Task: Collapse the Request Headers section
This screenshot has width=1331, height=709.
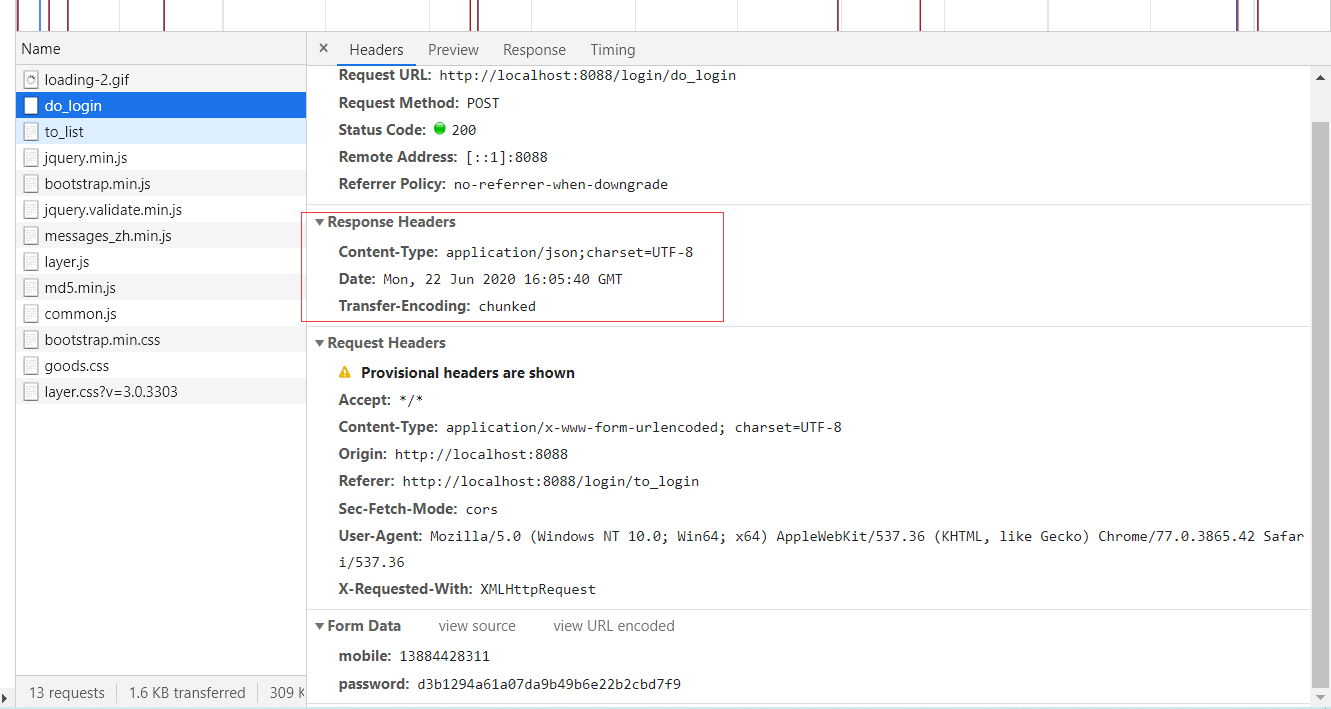Action: coord(319,343)
